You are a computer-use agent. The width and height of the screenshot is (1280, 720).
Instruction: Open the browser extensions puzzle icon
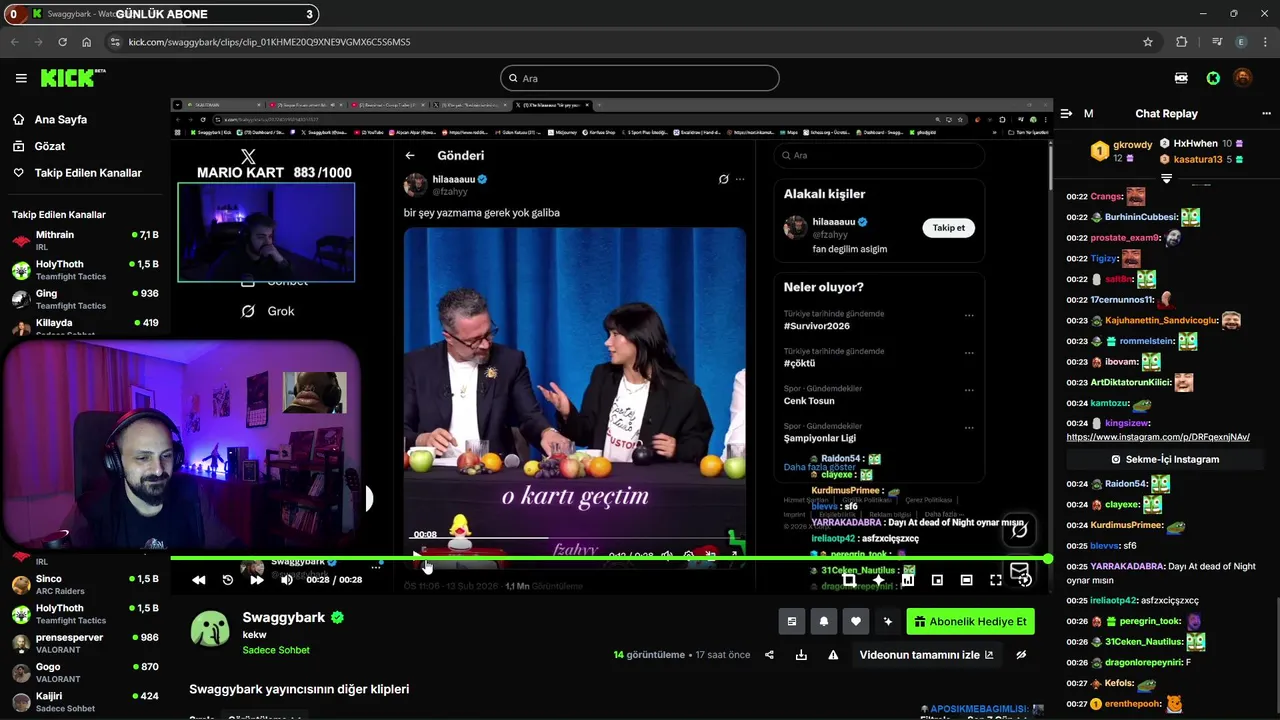point(1182,42)
